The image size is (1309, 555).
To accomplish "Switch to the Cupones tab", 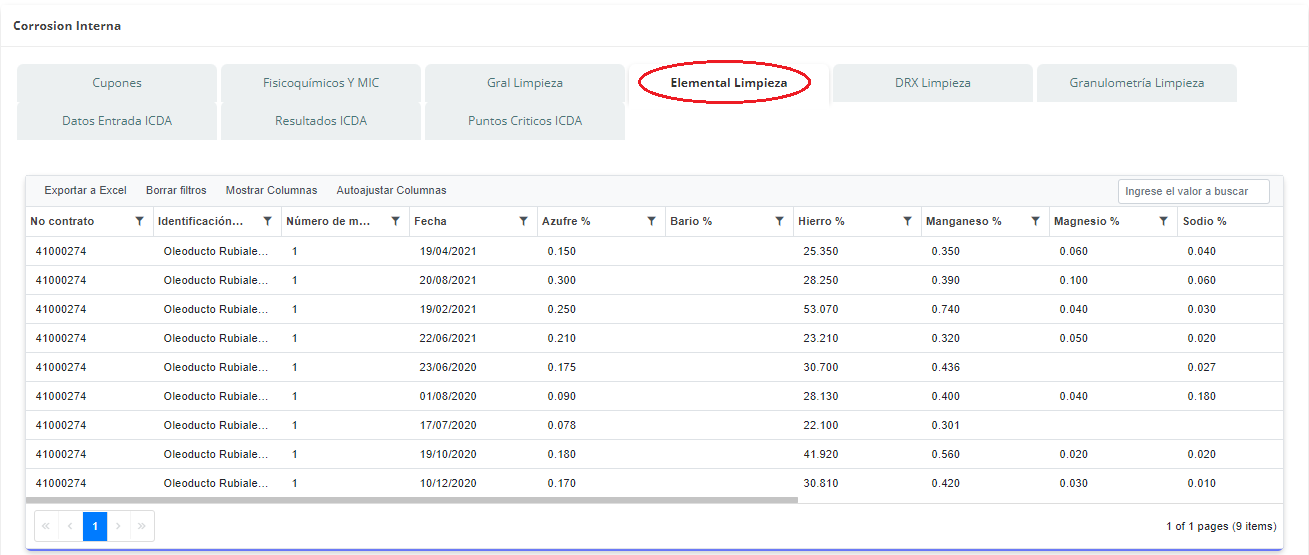I will point(117,83).
